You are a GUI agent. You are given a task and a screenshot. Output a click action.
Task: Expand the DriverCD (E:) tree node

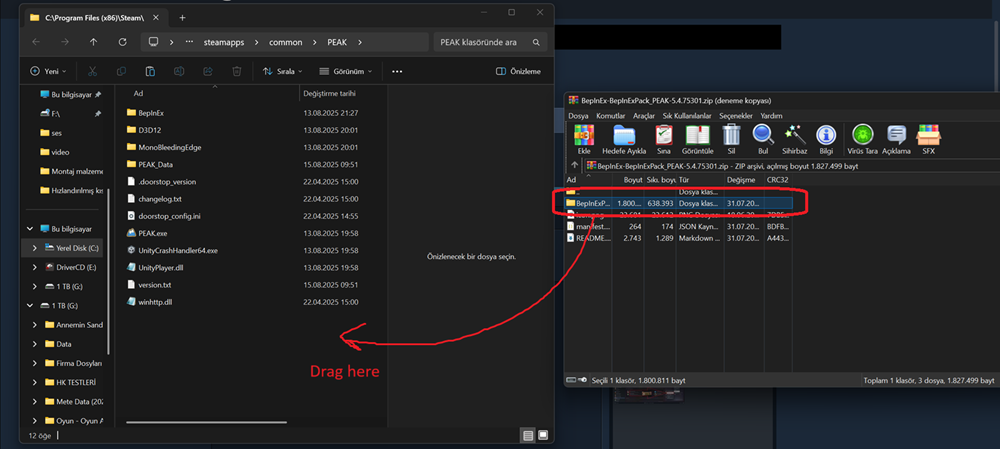pyautogui.click(x=34, y=267)
